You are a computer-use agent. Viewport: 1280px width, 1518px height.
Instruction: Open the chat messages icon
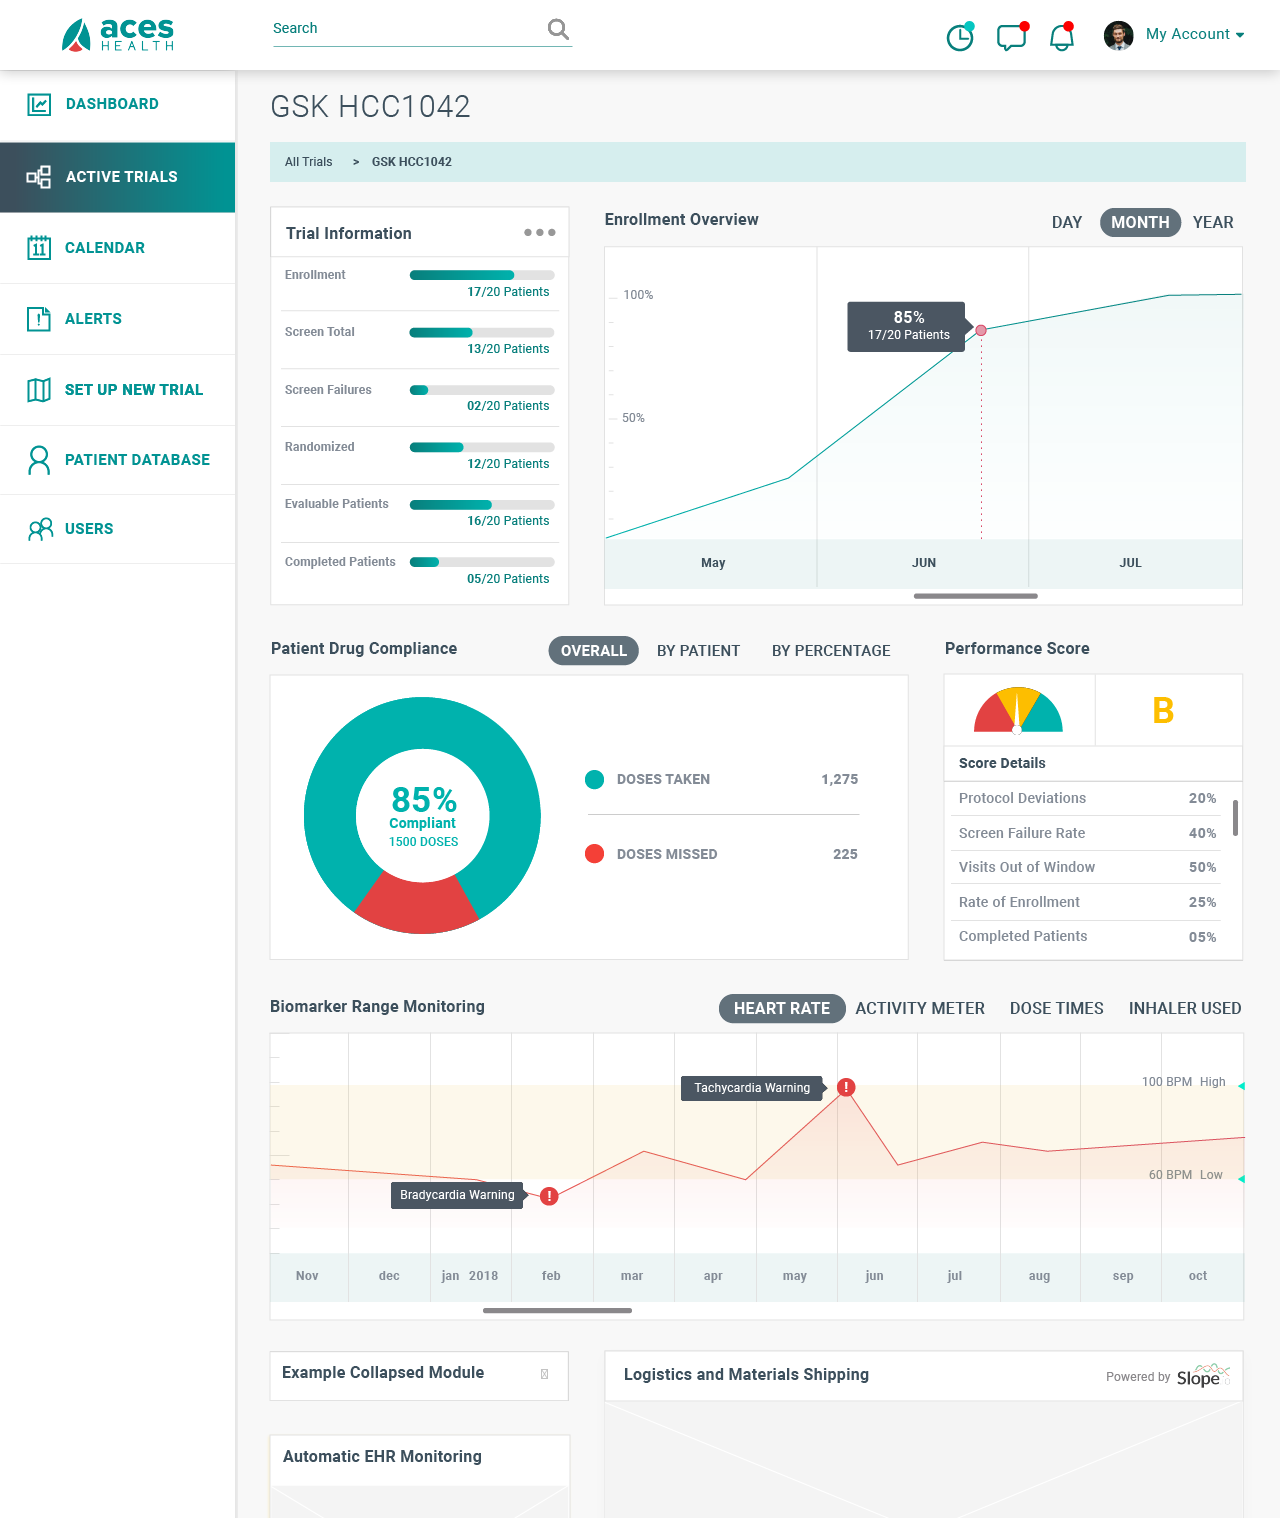(x=1011, y=37)
